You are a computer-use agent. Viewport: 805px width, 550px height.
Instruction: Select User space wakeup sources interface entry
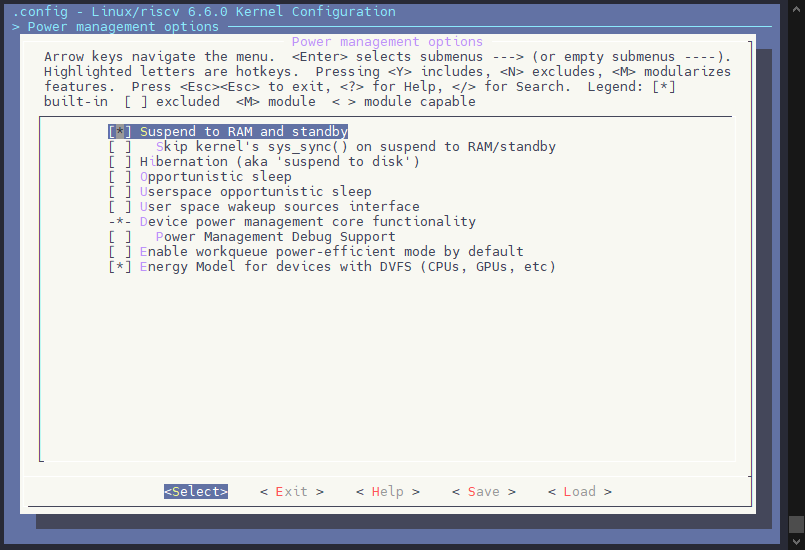[279, 207]
